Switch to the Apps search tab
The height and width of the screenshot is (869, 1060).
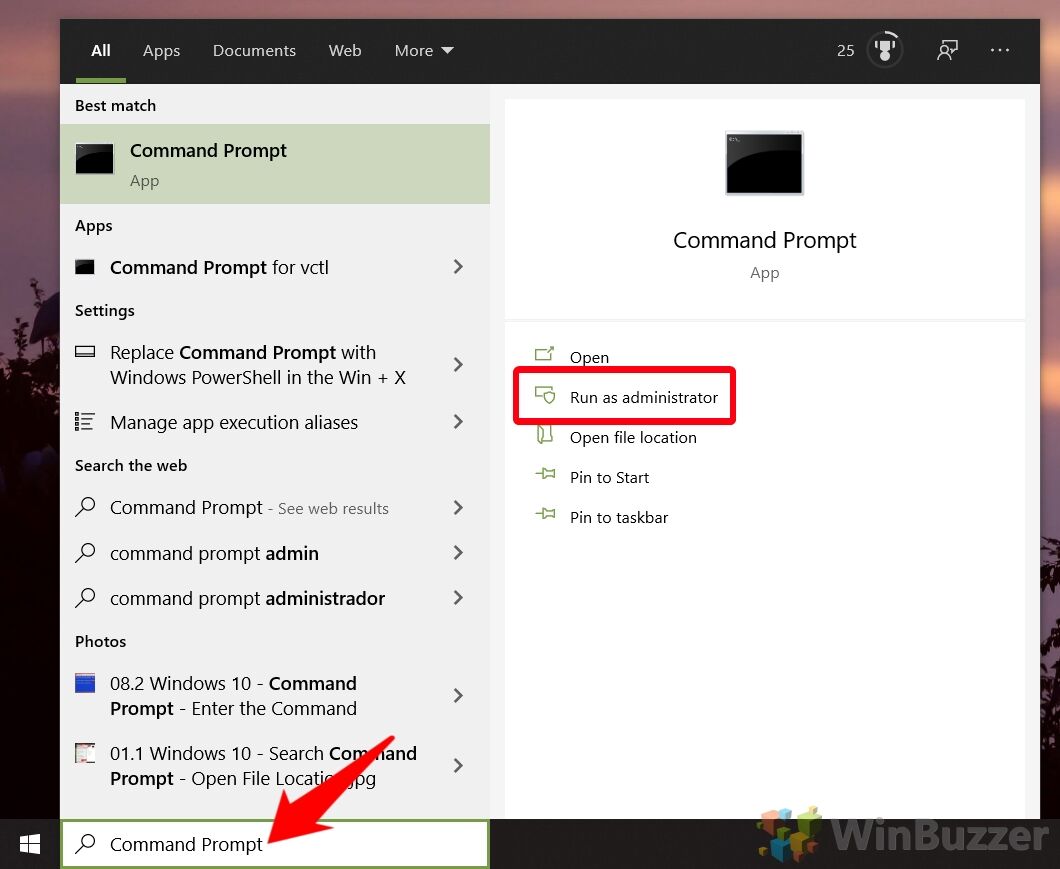(161, 51)
